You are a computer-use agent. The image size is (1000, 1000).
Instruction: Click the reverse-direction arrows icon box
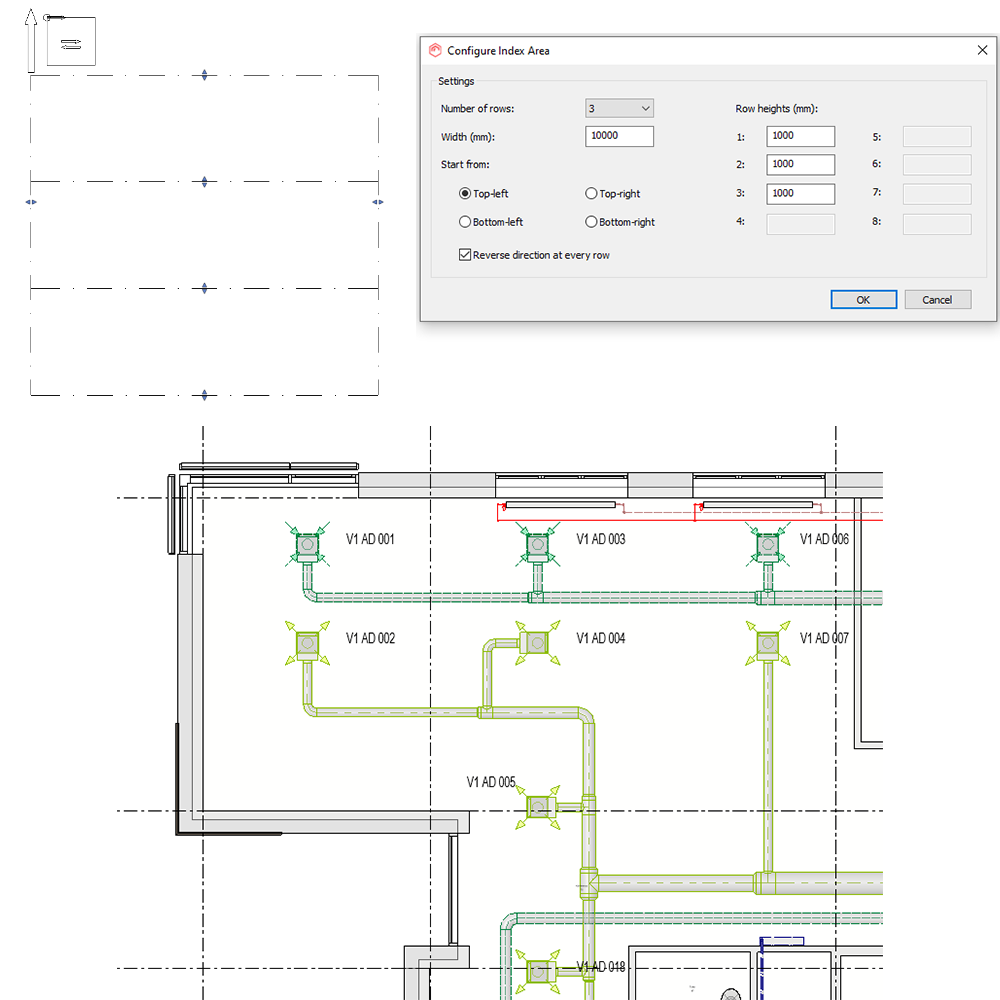tap(71, 43)
